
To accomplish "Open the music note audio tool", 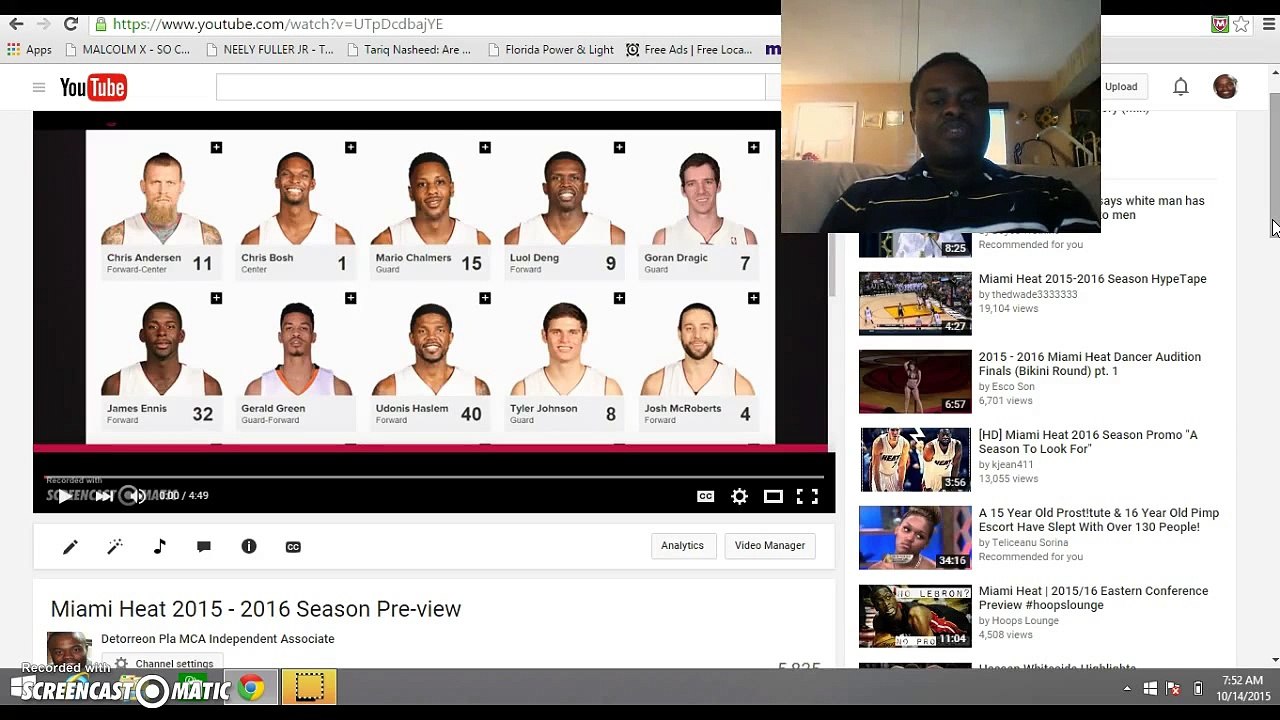I will [x=160, y=546].
